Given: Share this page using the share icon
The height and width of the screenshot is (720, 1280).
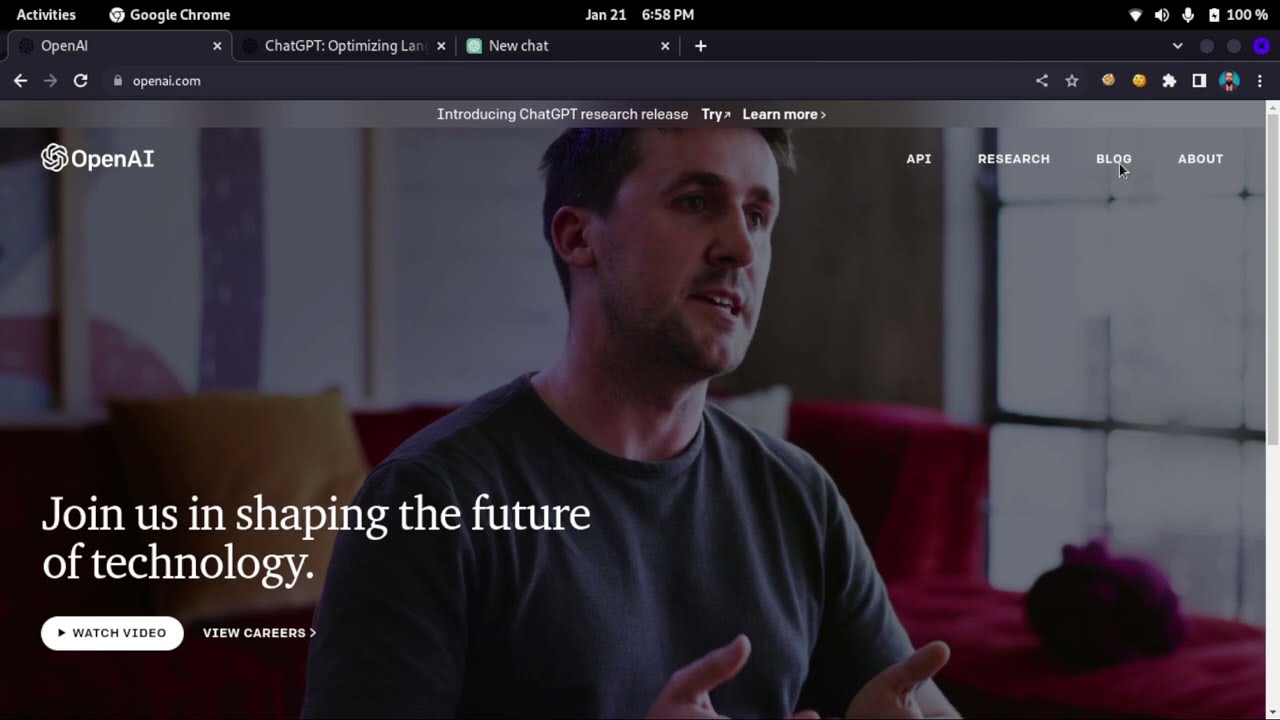Looking at the screenshot, I should (1042, 81).
